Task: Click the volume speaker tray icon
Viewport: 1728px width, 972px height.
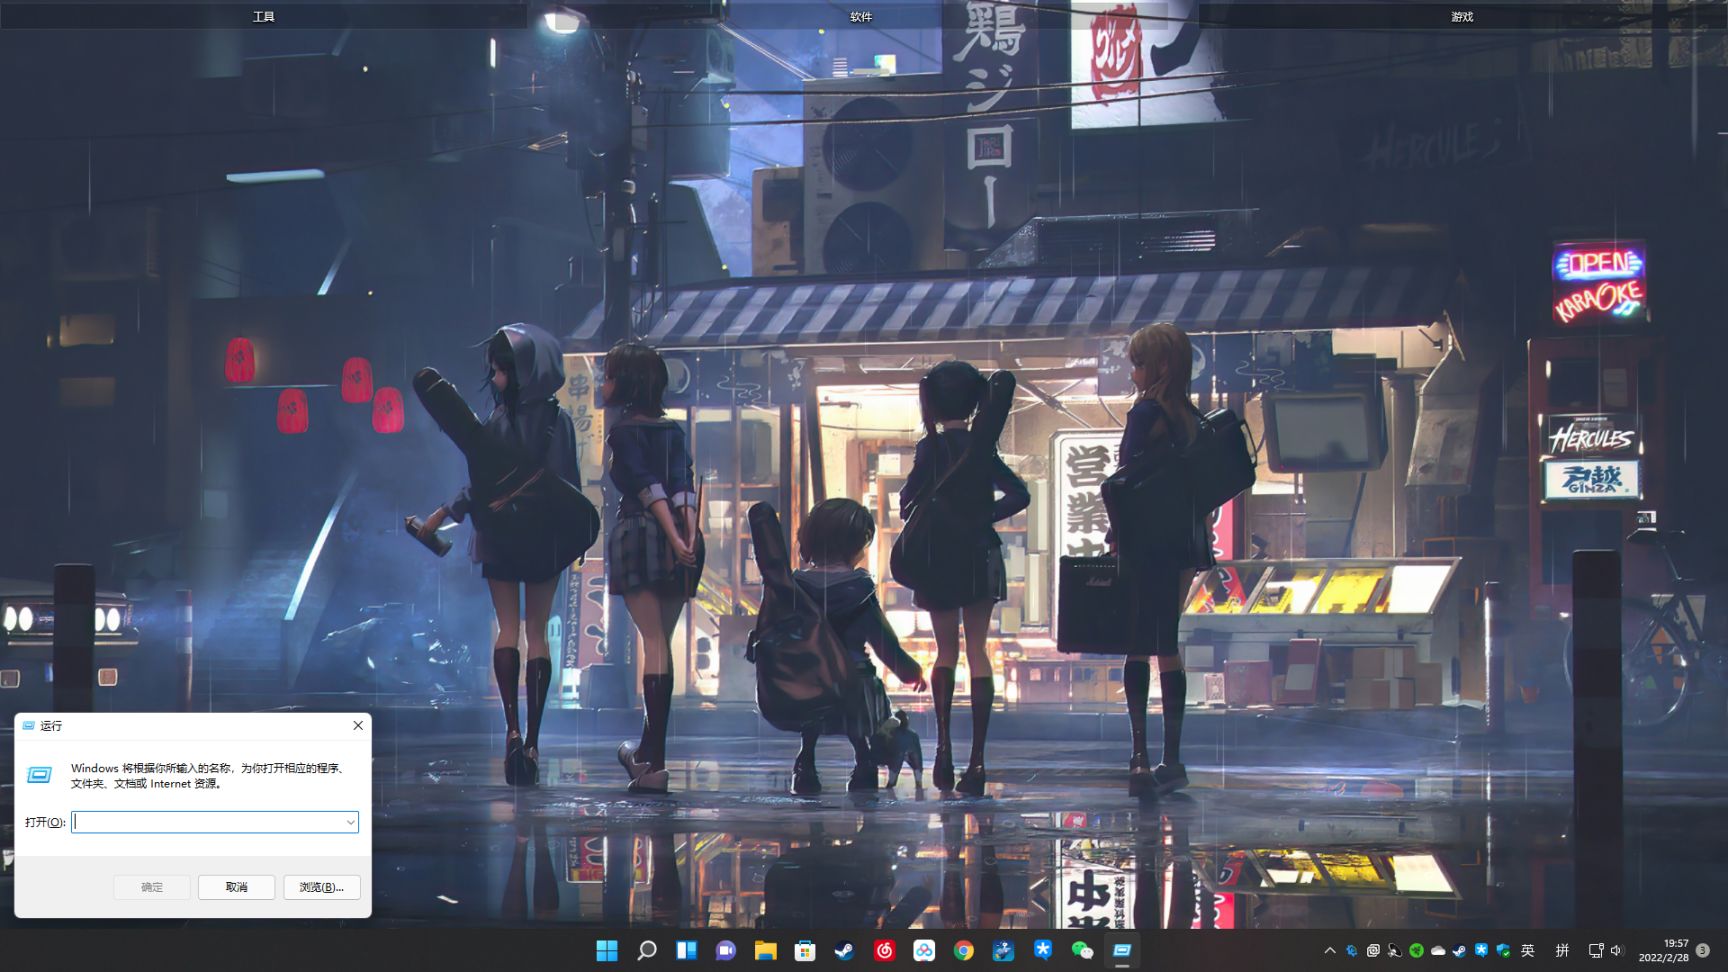Action: pyautogui.click(x=1616, y=951)
